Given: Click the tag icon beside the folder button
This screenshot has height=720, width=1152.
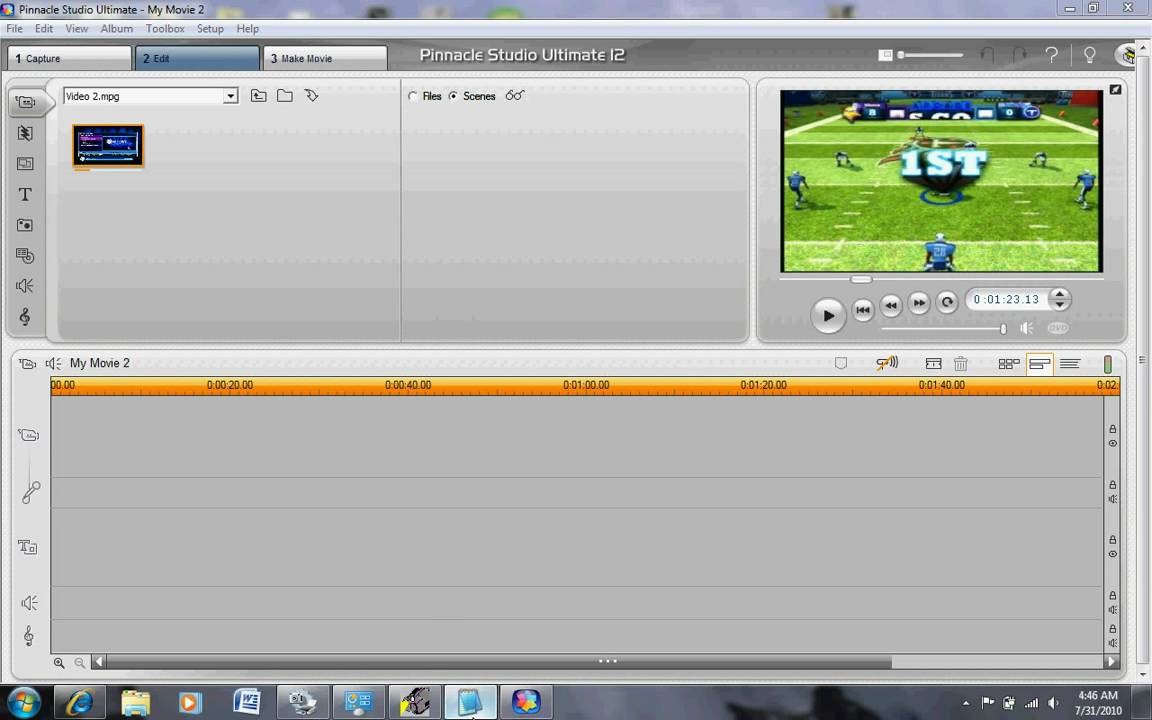Looking at the screenshot, I should coord(312,96).
